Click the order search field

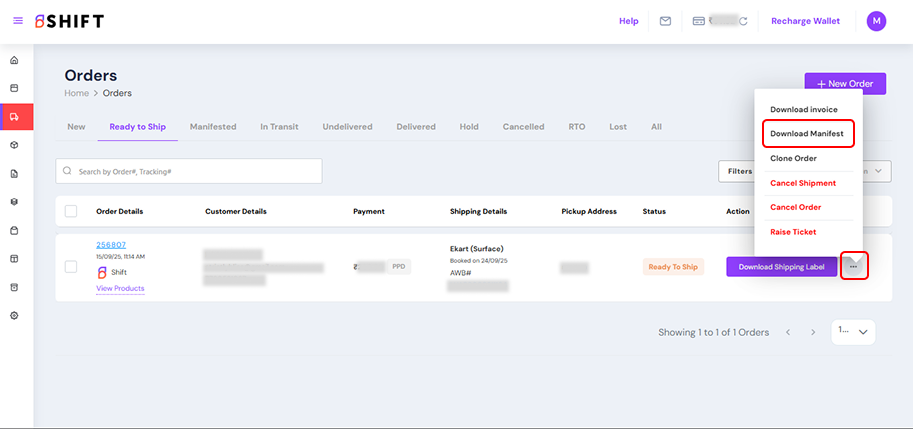pos(189,171)
